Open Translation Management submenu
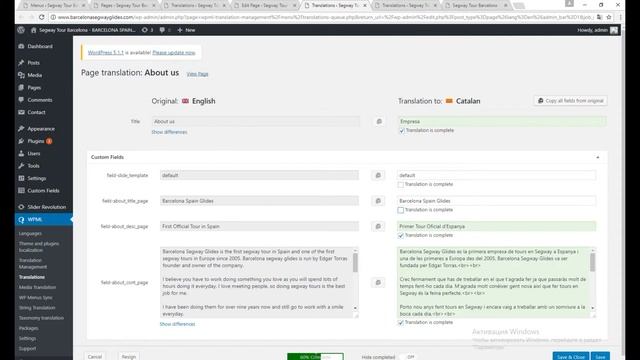 click(33, 264)
